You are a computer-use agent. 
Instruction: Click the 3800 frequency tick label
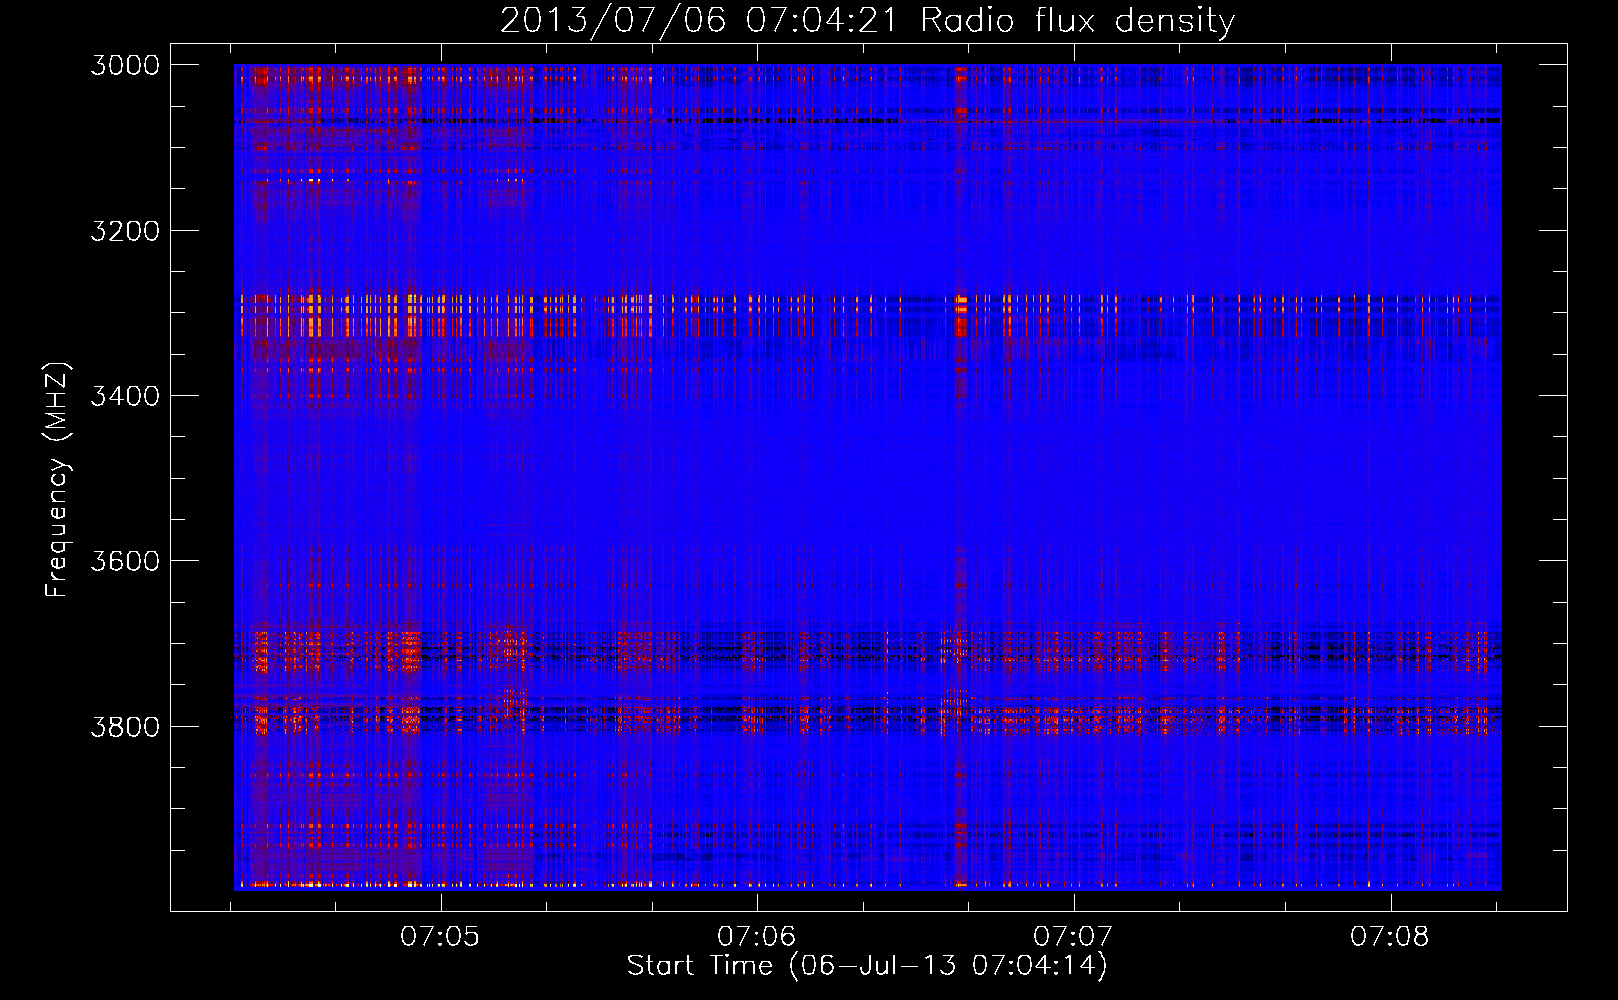[x=125, y=726]
